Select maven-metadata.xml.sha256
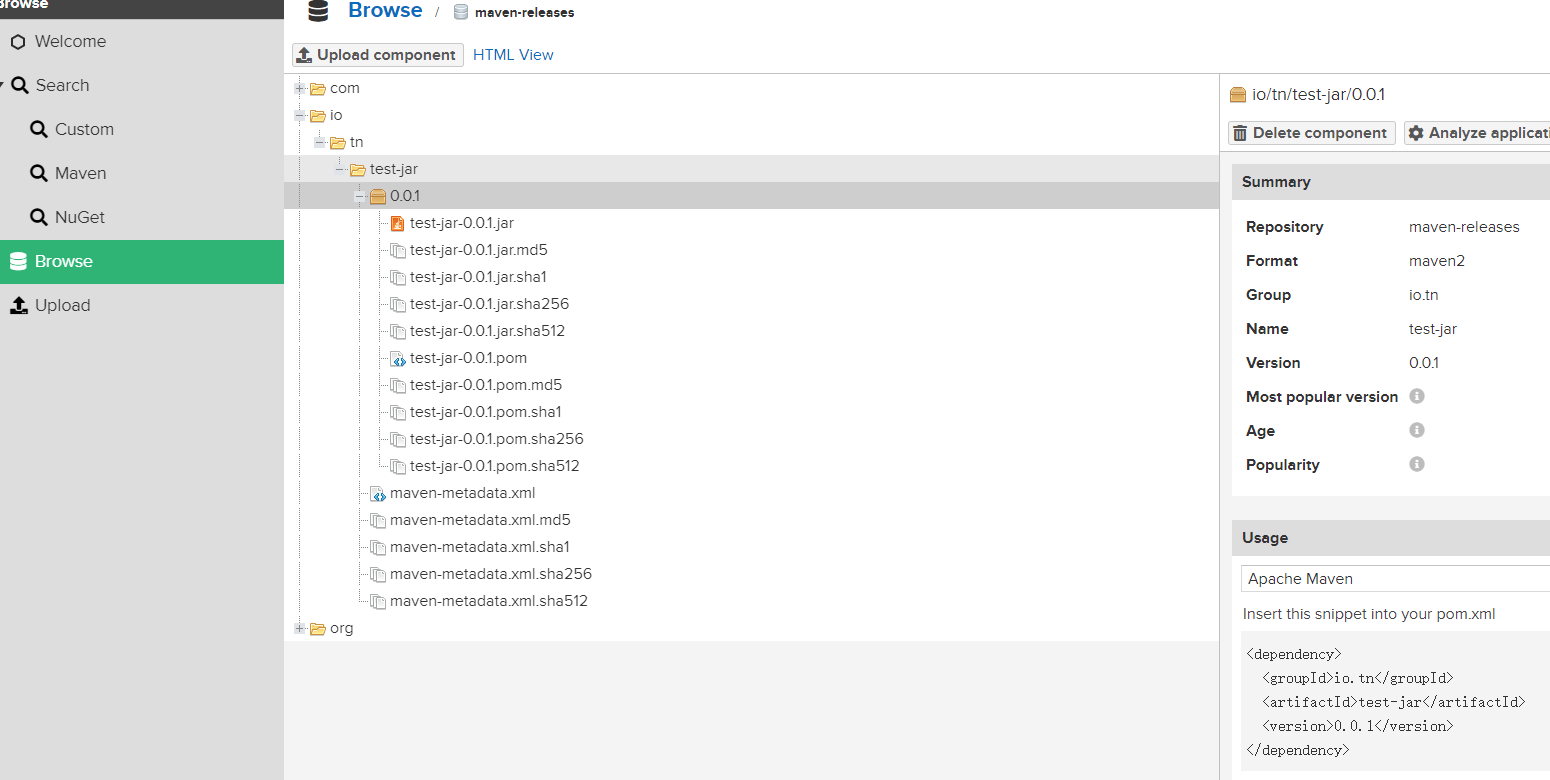This screenshot has height=780, width=1550. [x=491, y=574]
